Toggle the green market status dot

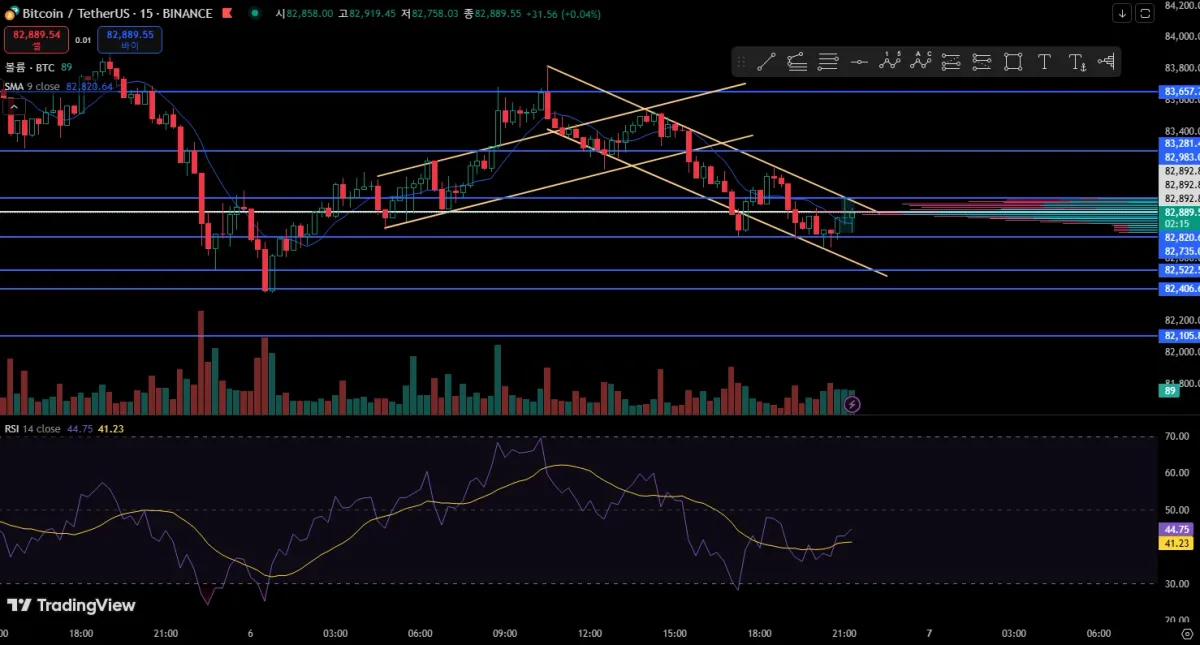click(257, 13)
